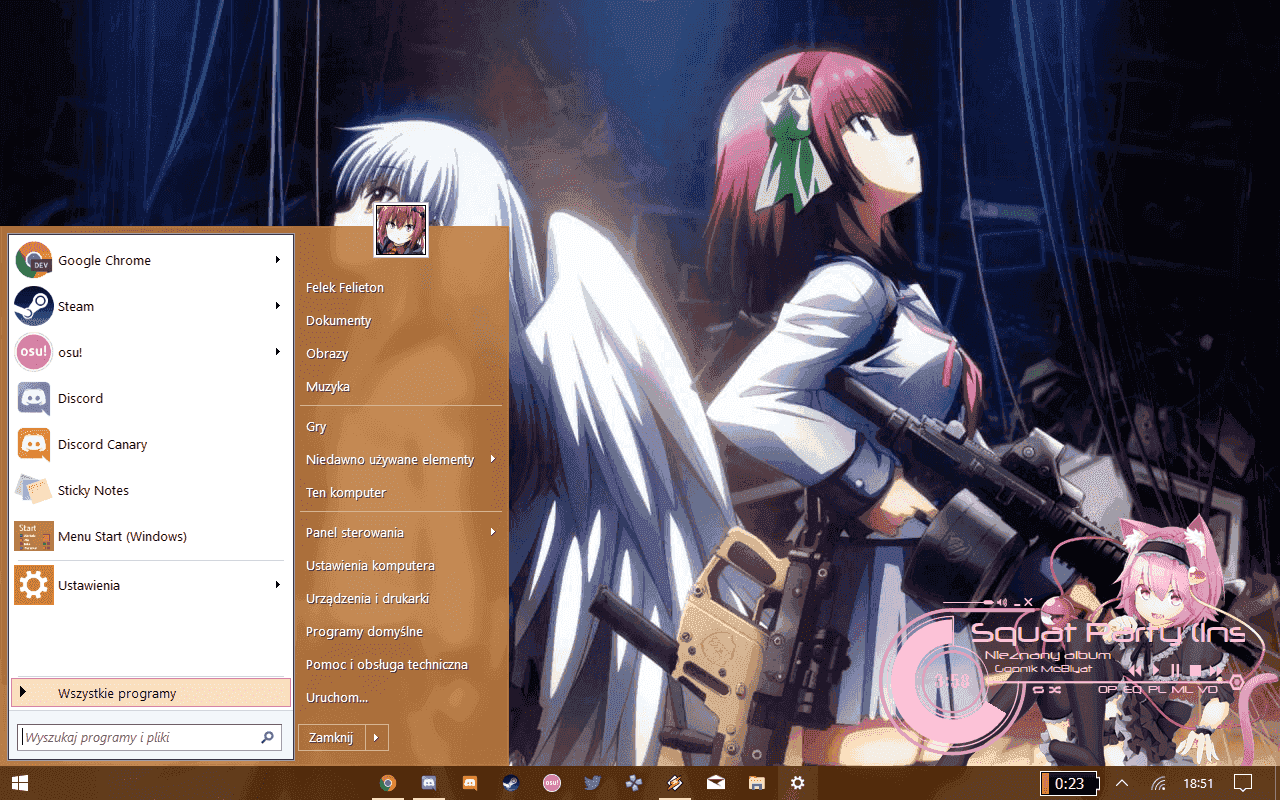This screenshot has height=800, width=1280.
Task: Toggle the EQ equalizer in music widget
Action: click(1130, 689)
